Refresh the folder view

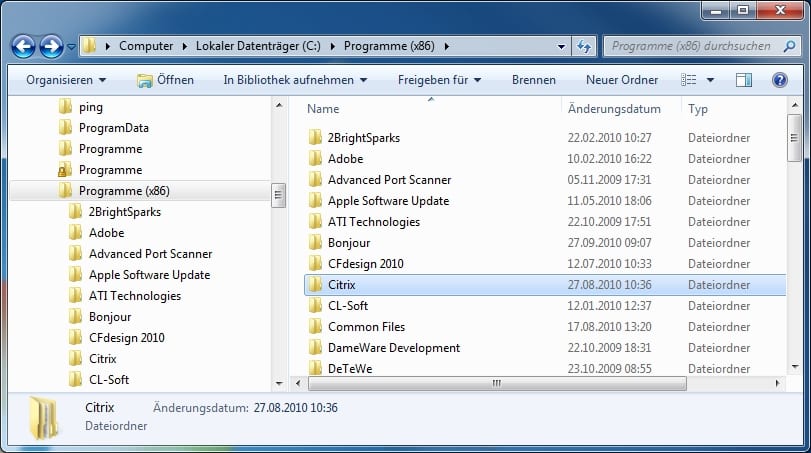584,47
